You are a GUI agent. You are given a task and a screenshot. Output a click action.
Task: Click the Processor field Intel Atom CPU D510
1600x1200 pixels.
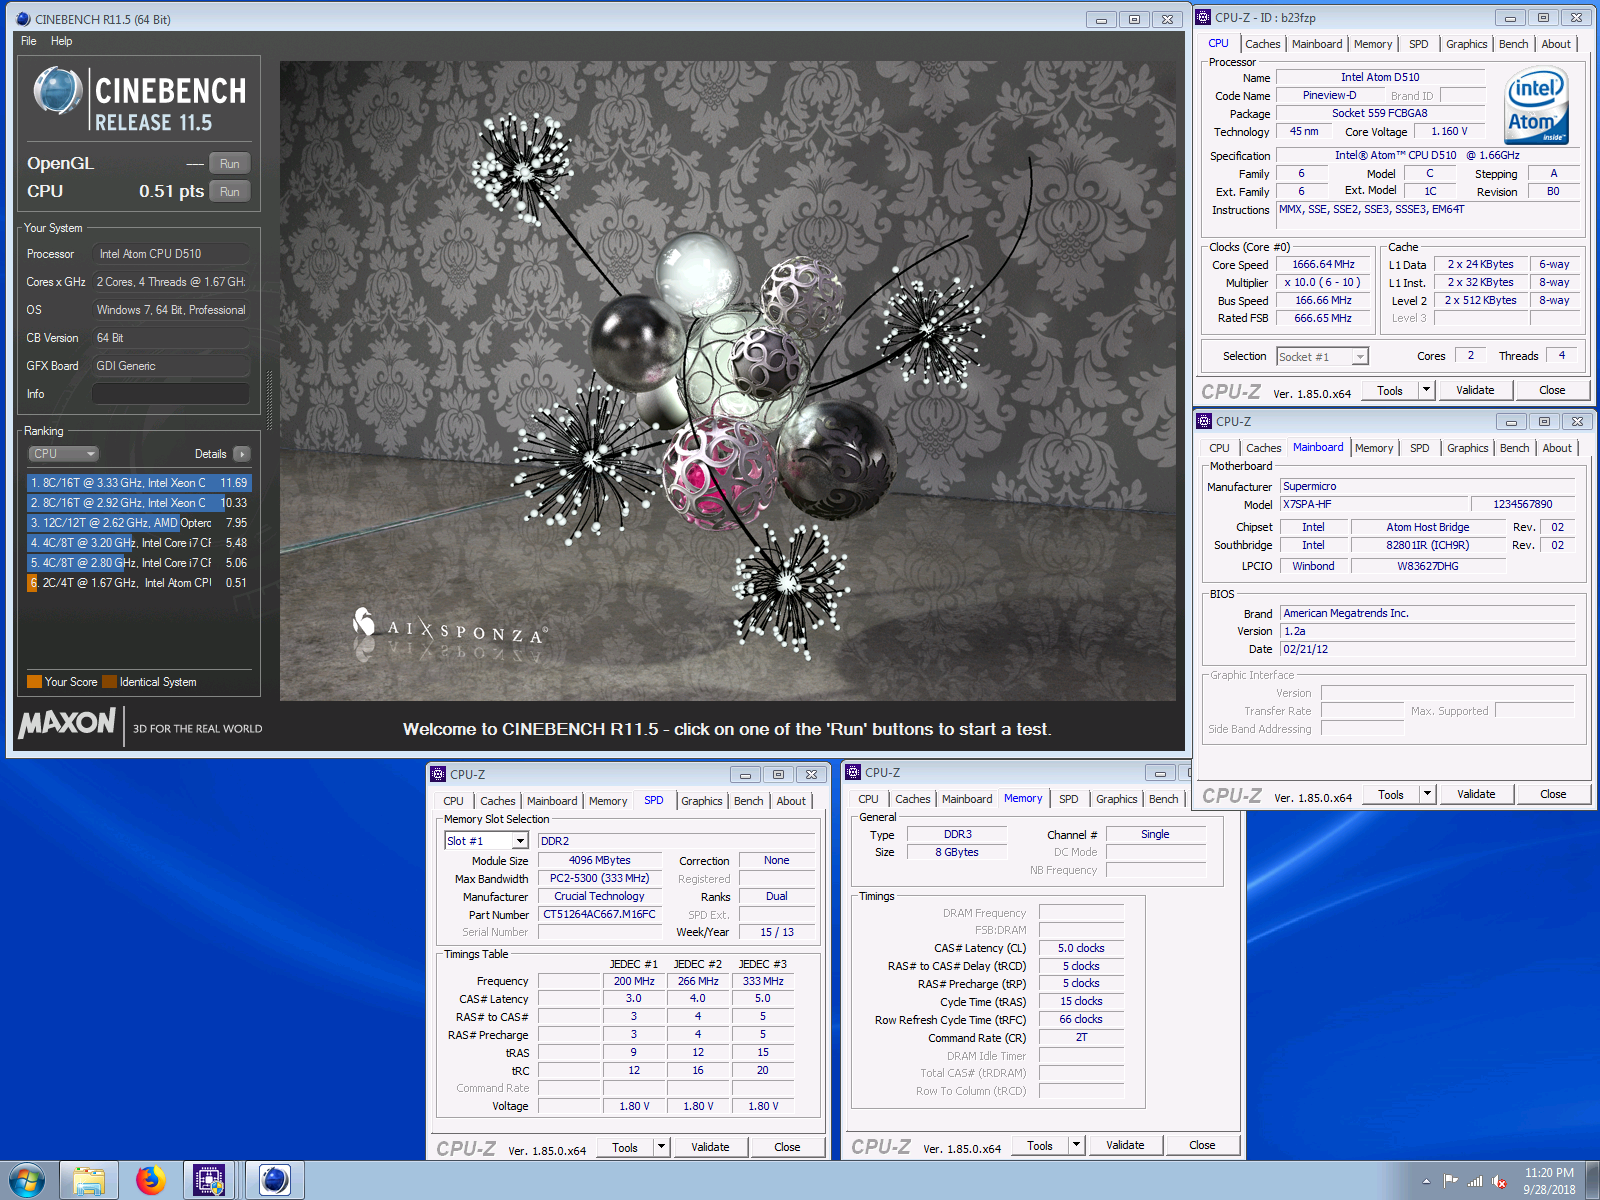(171, 254)
